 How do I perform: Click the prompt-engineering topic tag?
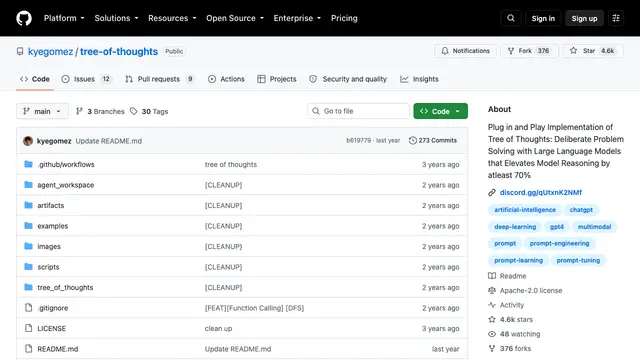559,244
